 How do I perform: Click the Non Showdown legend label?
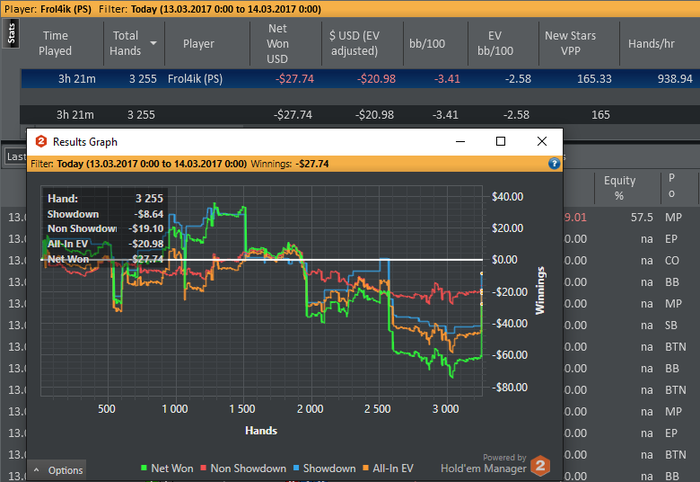coord(248,468)
